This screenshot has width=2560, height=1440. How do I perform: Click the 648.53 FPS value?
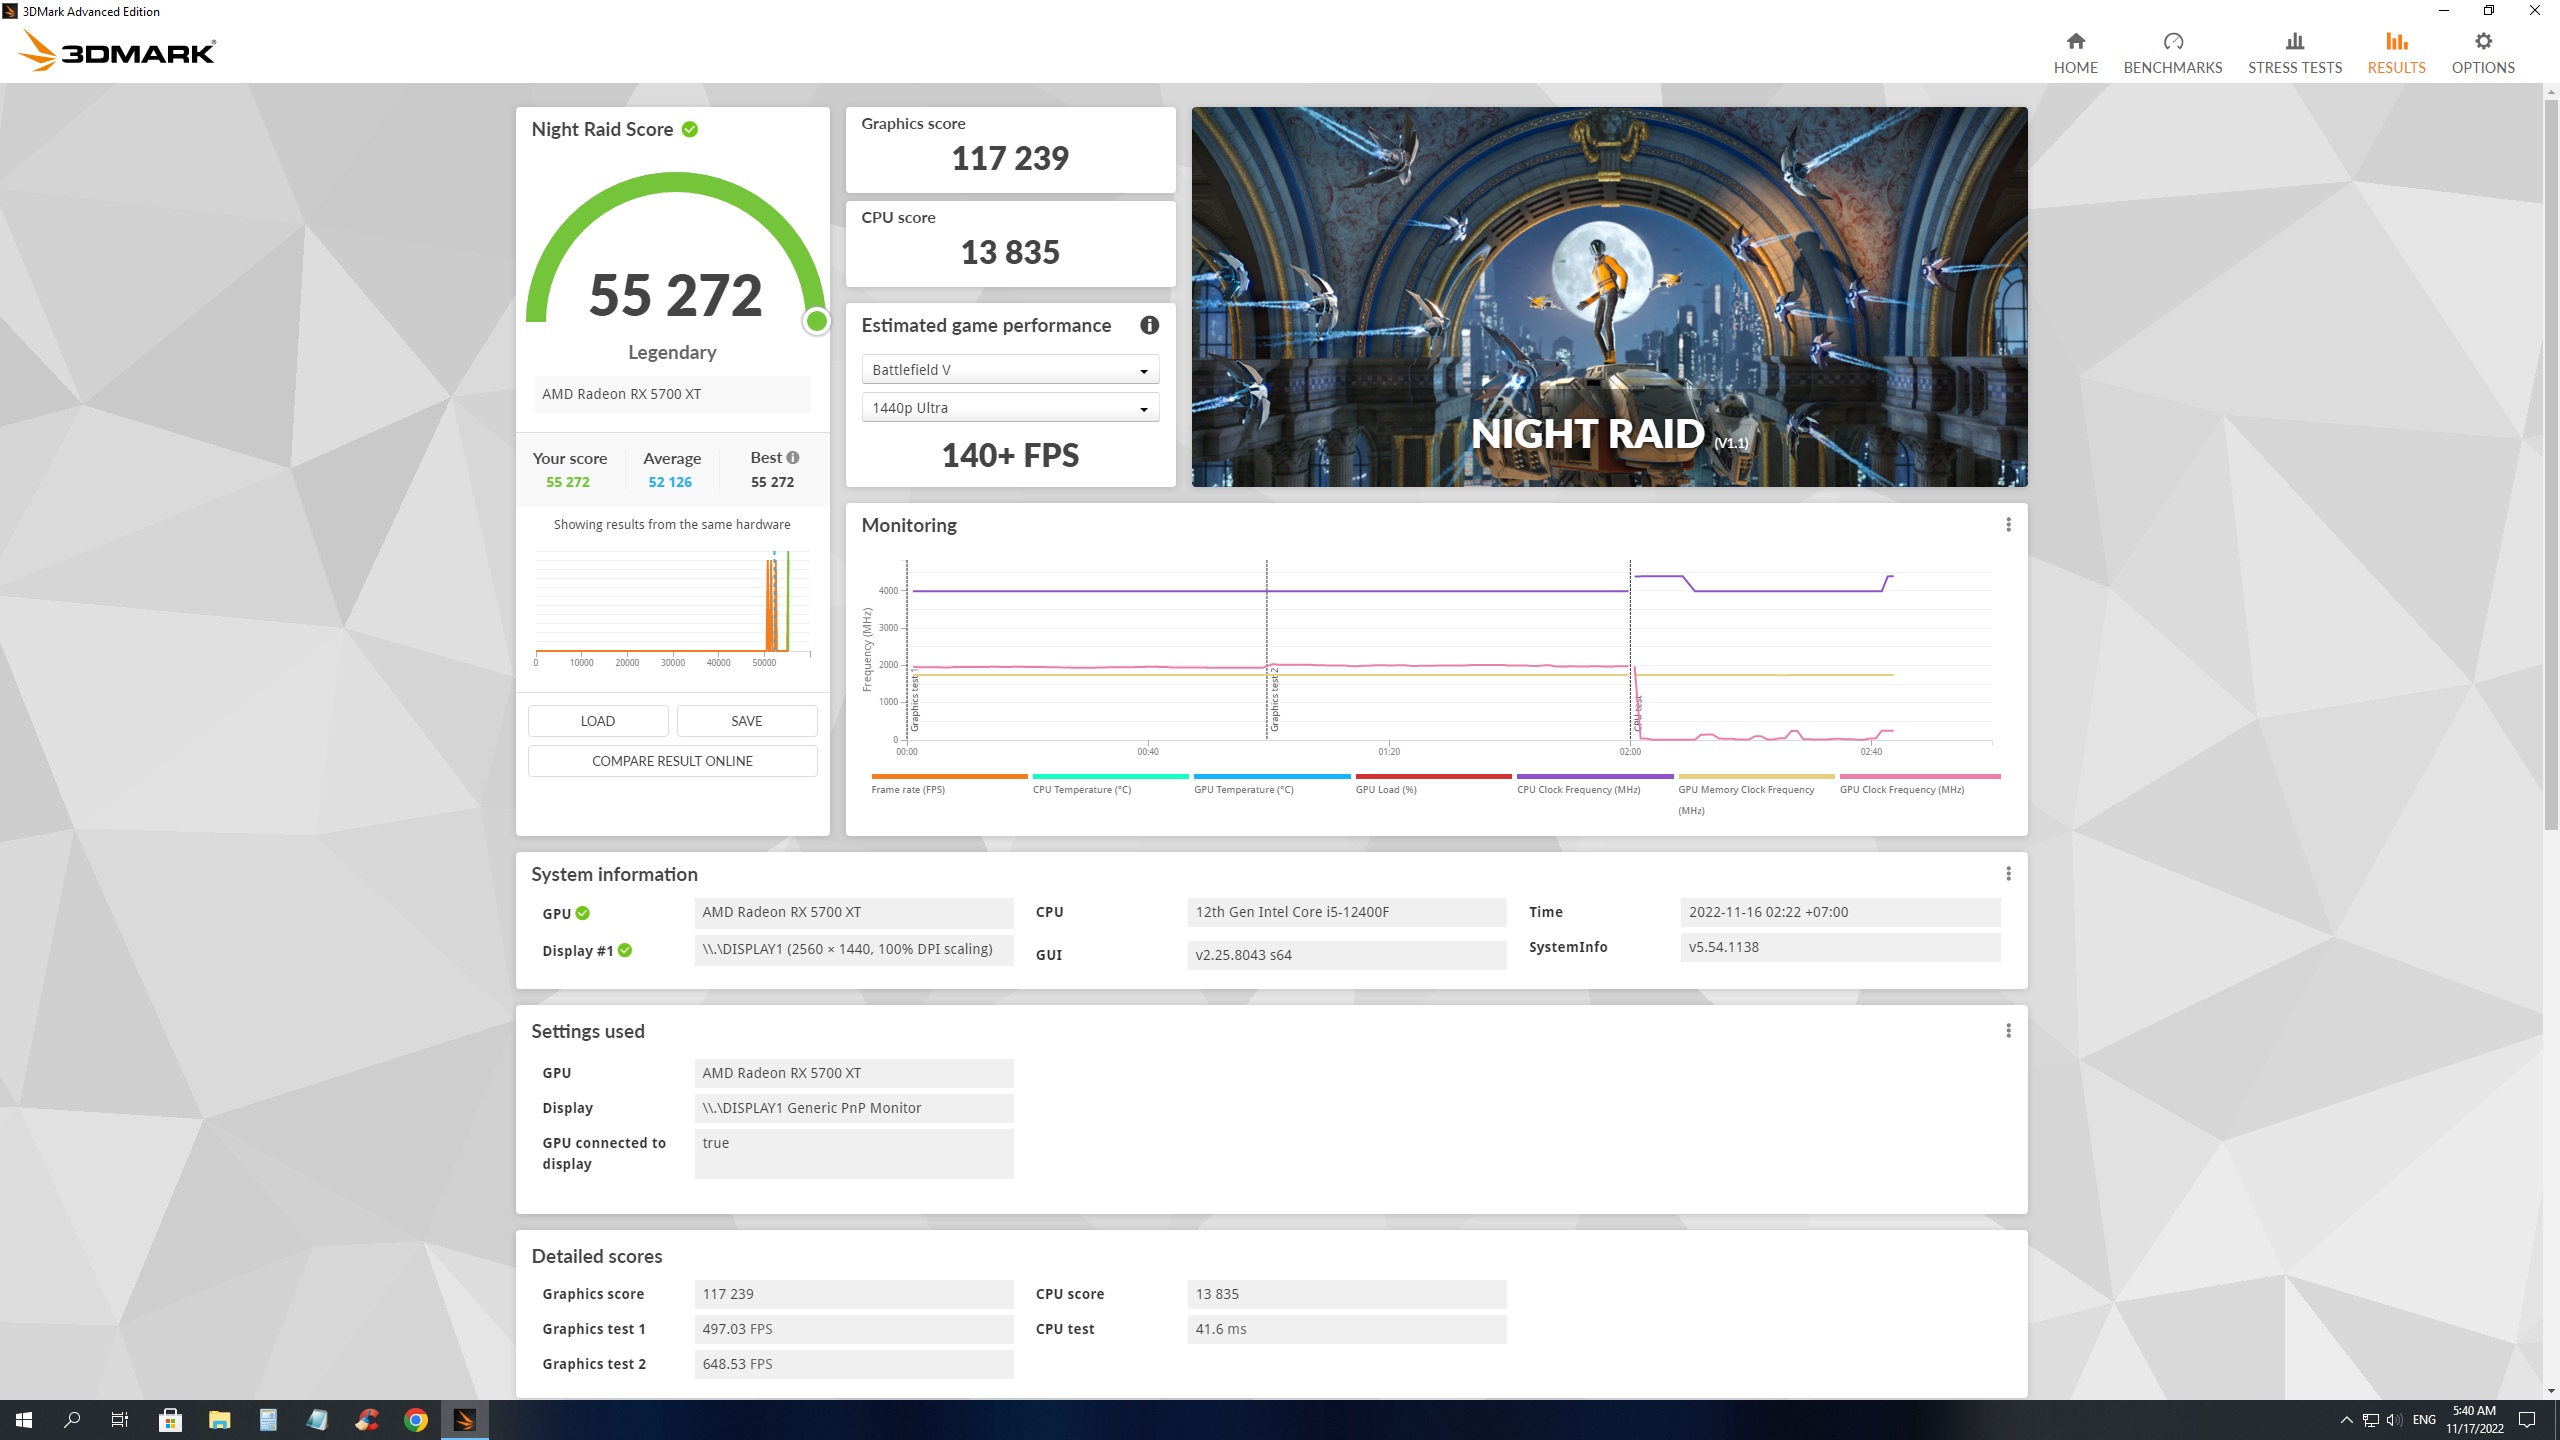click(853, 1364)
